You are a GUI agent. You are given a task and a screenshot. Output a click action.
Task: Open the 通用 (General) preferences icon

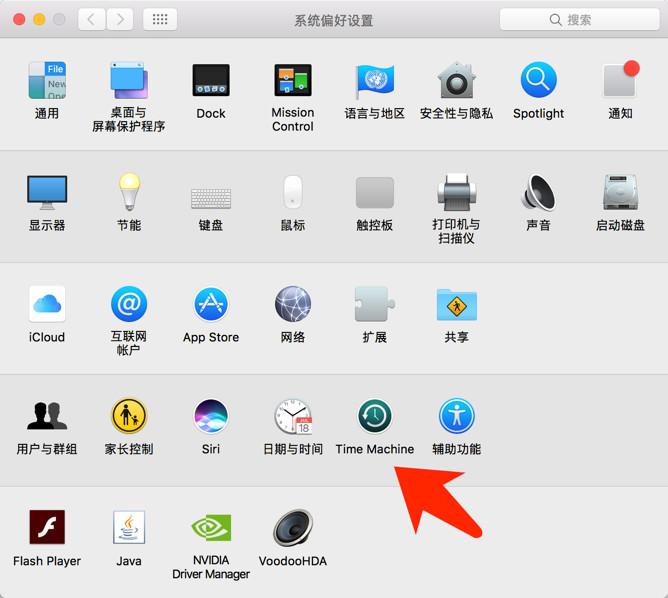[47, 80]
